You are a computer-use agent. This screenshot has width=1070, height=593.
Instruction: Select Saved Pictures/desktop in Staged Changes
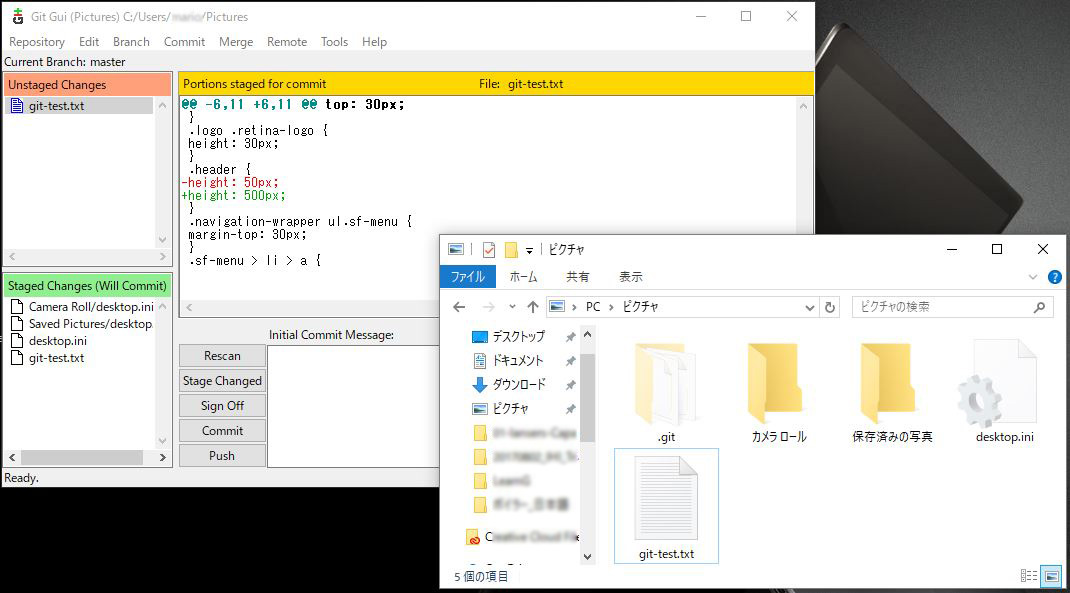[90, 323]
